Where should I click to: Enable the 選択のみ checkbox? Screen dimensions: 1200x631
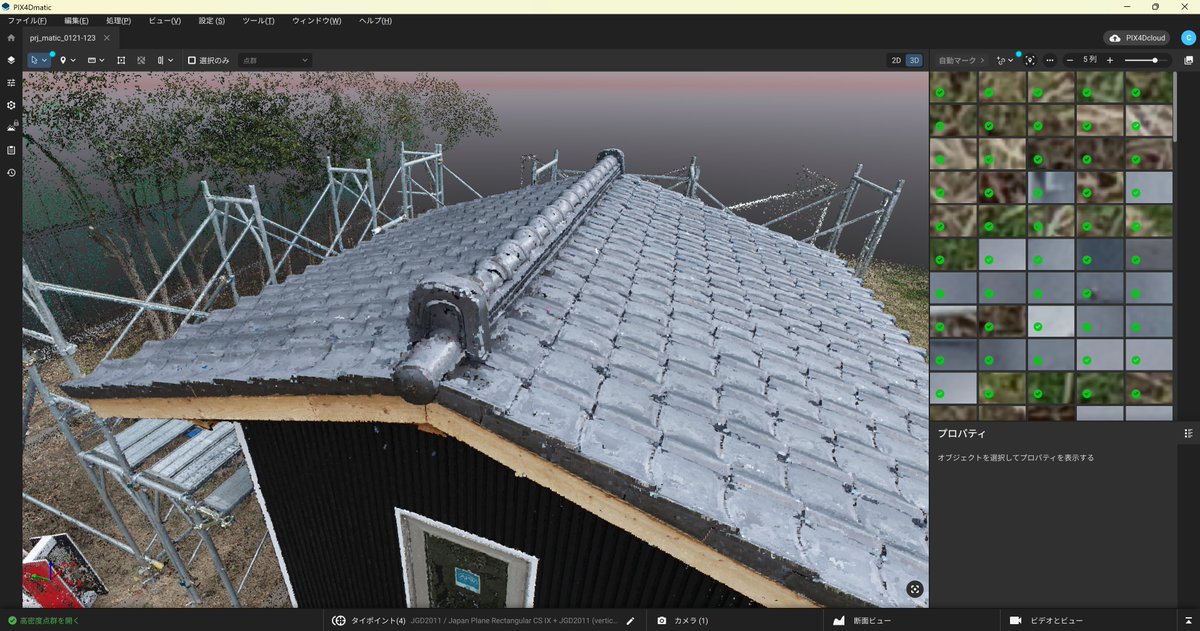coord(192,60)
